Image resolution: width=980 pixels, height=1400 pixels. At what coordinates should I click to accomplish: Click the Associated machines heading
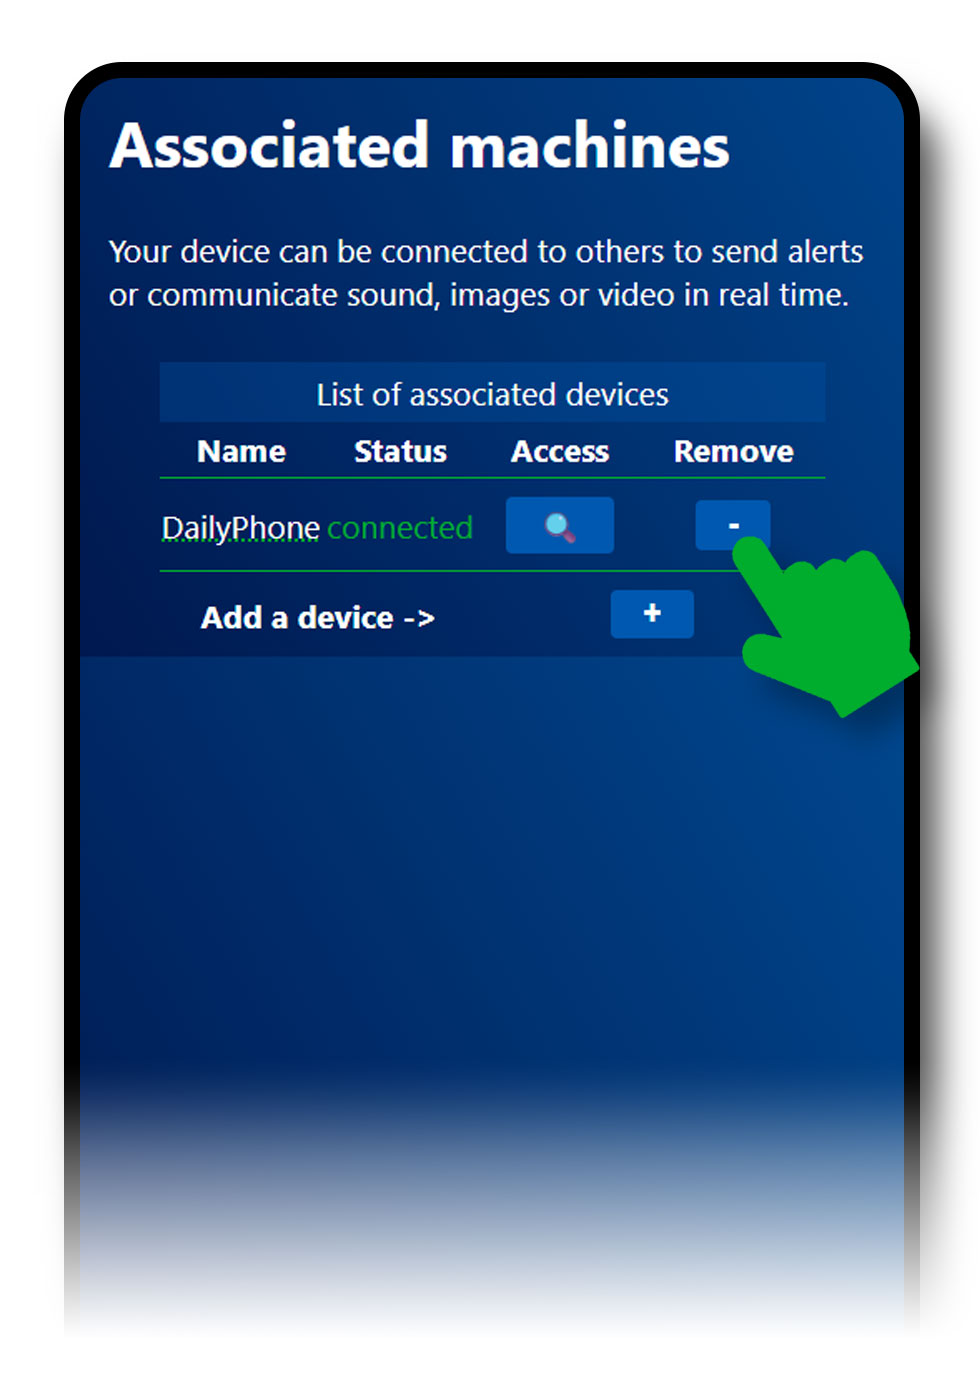tap(420, 146)
